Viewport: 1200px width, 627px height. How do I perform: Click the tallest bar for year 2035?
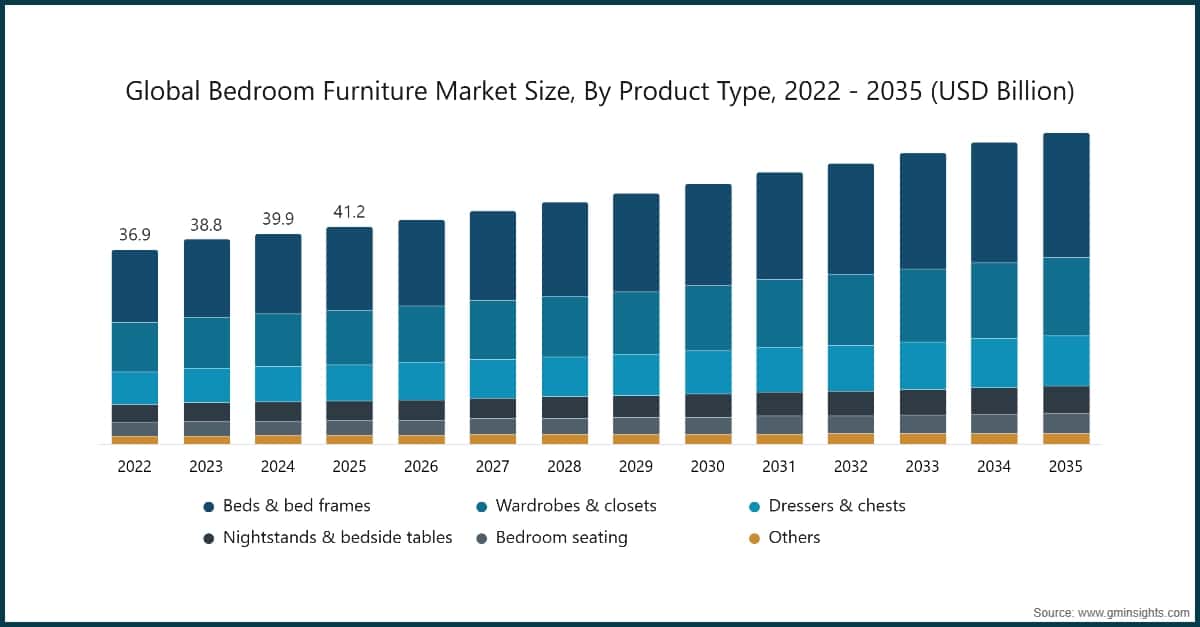coord(1065,290)
